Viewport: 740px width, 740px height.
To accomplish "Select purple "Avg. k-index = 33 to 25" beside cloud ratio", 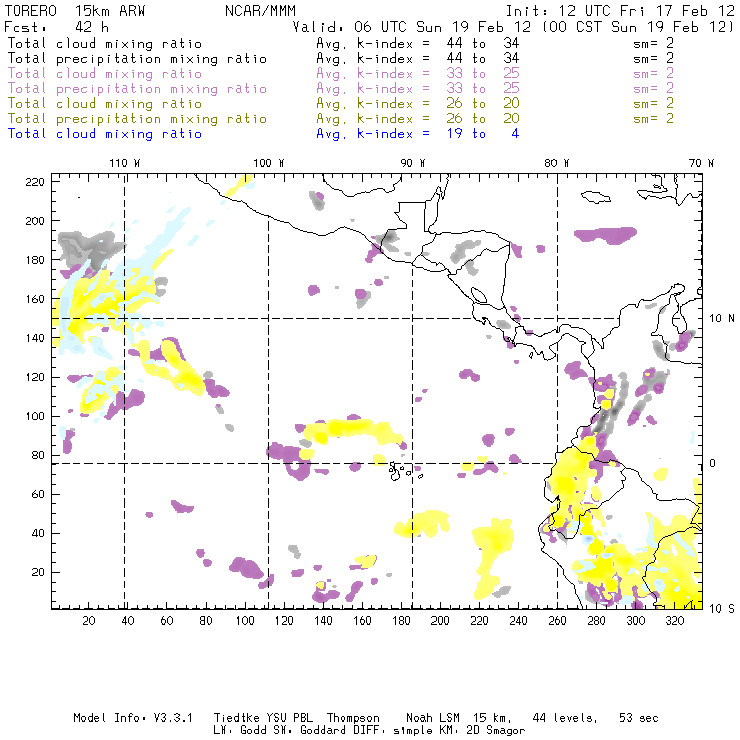I will coord(418,74).
